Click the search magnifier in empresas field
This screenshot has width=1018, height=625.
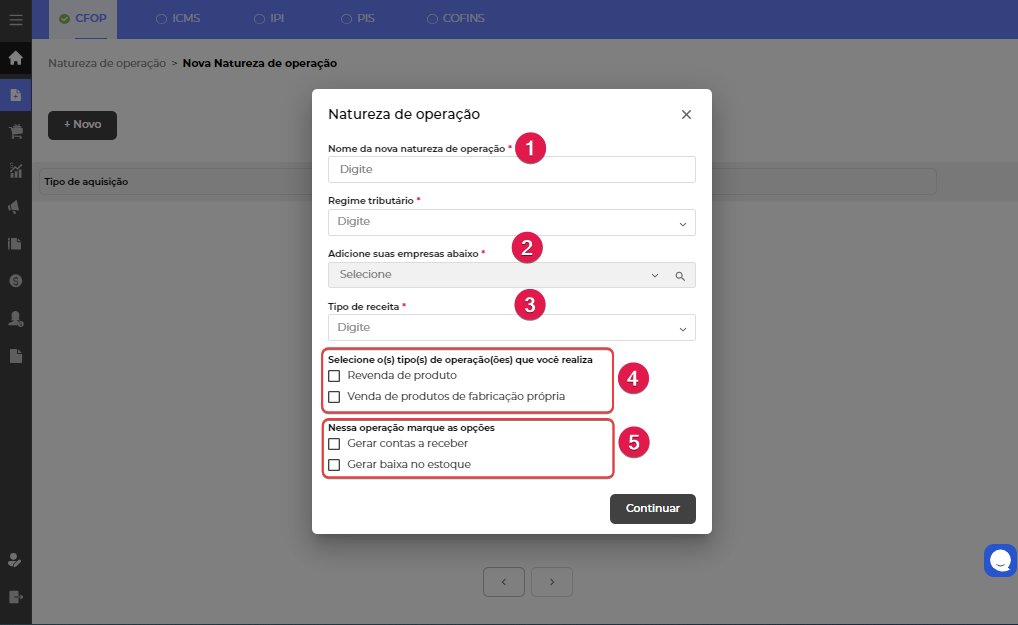point(679,275)
